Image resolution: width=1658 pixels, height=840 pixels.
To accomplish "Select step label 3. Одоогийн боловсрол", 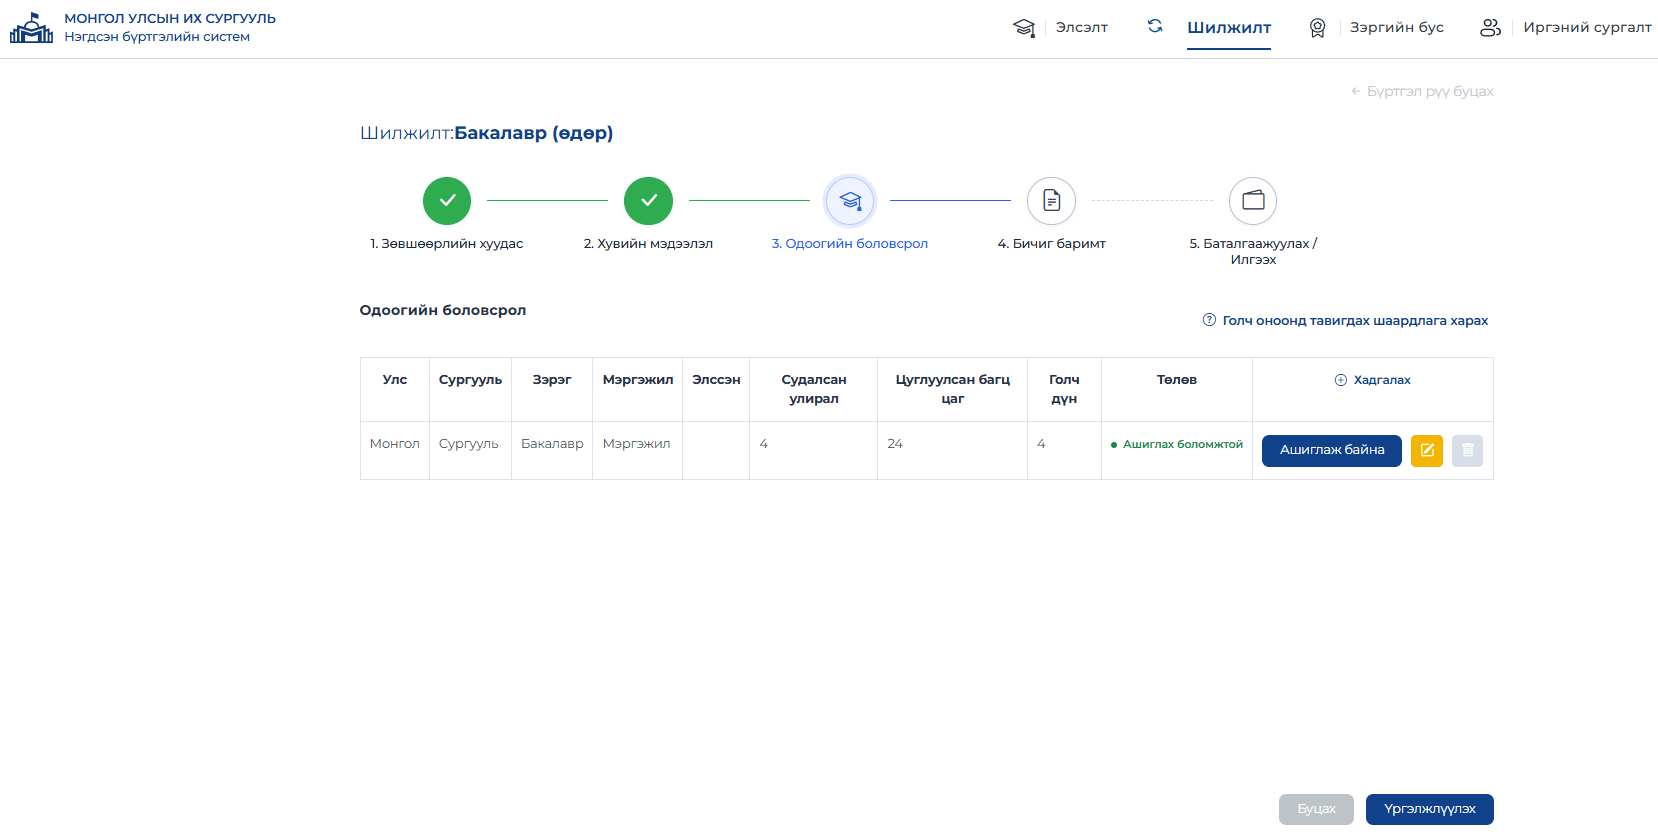I will pyautogui.click(x=850, y=244).
